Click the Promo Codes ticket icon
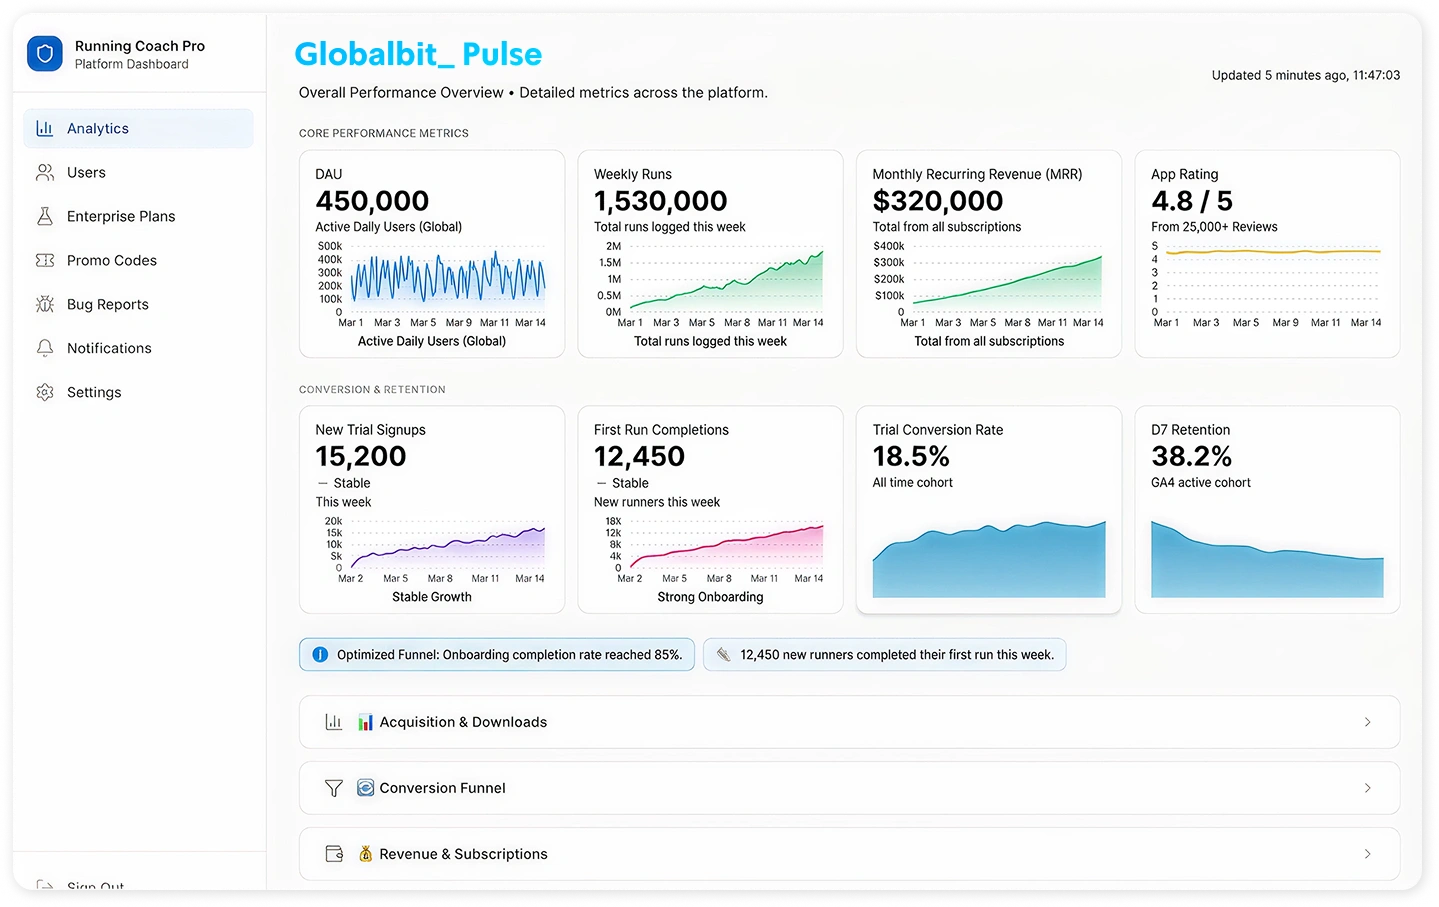Screen dimensions: 1439x907 pyautogui.click(x=45, y=260)
